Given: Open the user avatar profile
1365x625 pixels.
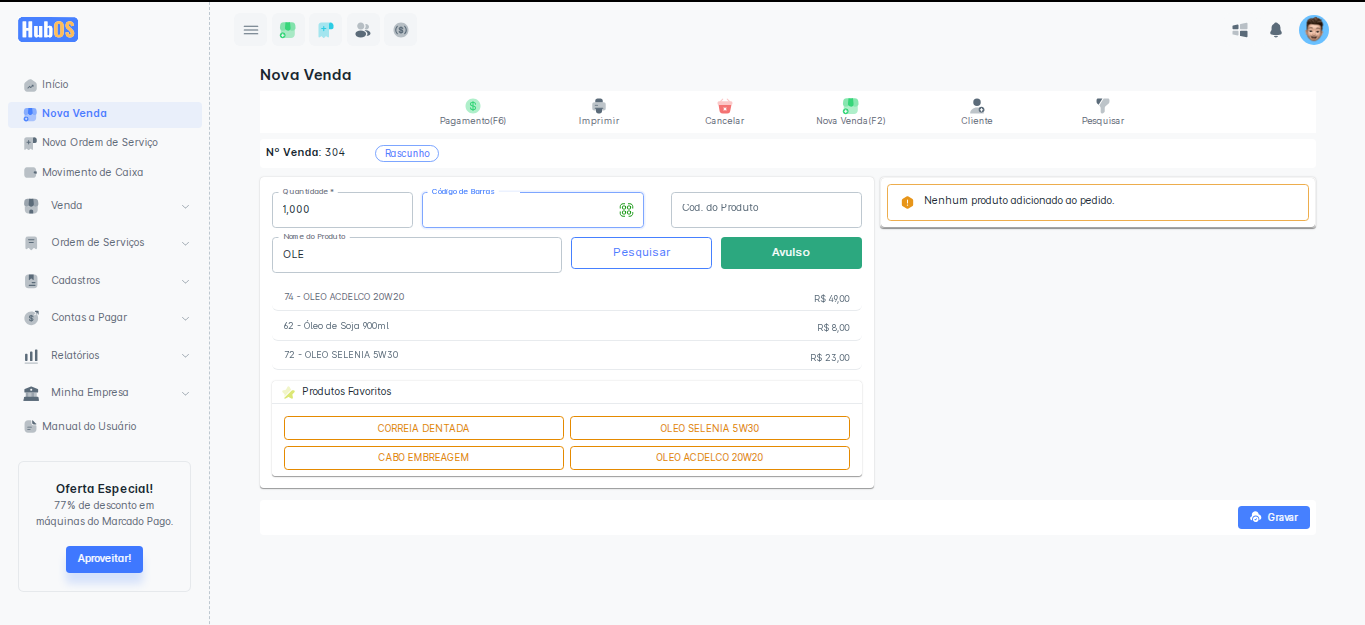Looking at the screenshot, I should click(x=1314, y=30).
